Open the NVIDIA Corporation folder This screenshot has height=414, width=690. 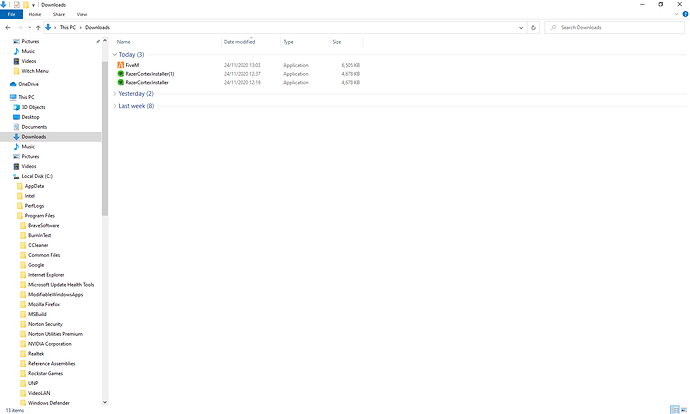(x=49, y=344)
